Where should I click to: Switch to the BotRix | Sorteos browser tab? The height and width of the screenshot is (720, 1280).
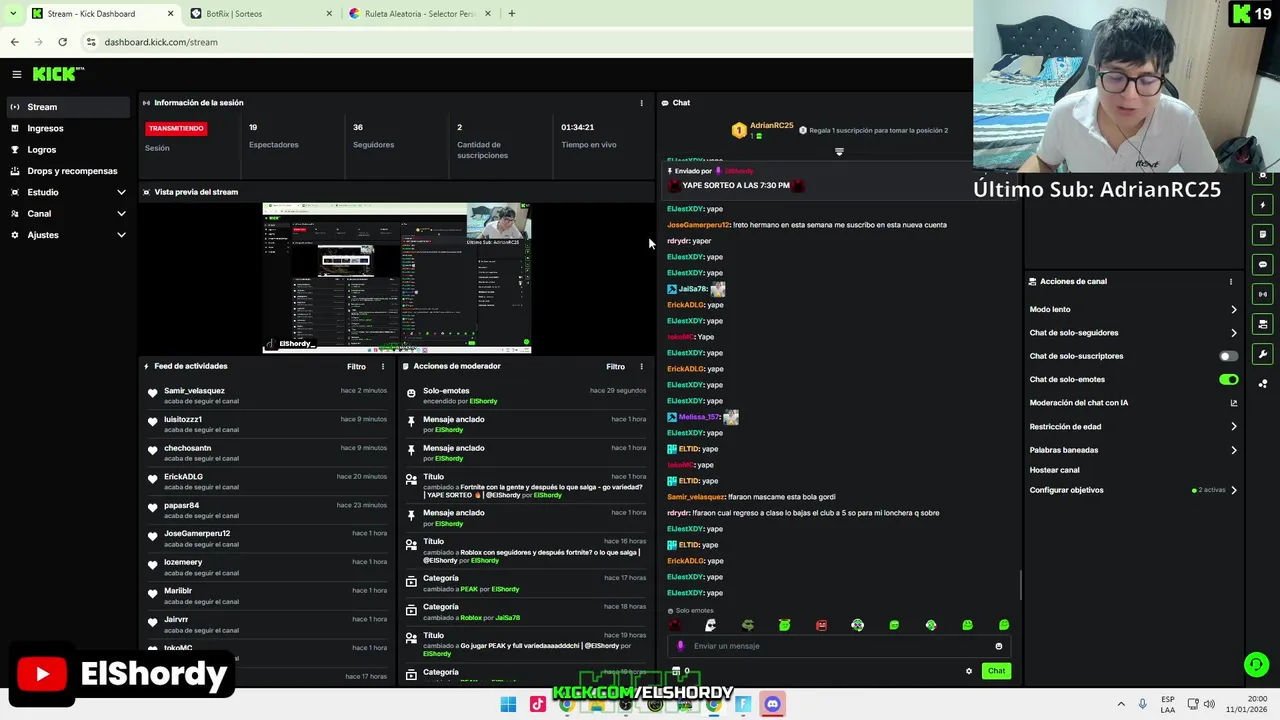[261, 14]
